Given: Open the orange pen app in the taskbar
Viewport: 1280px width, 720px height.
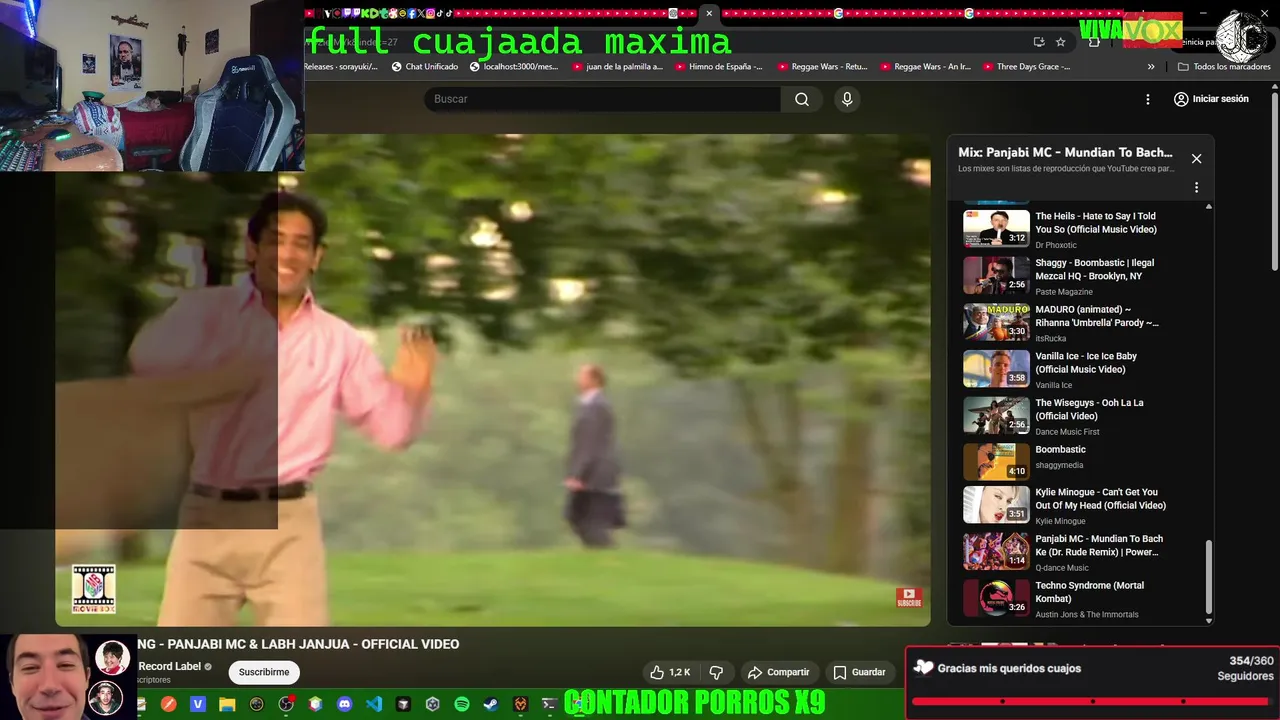Looking at the screenshot, I should click(x=169, y=704).
